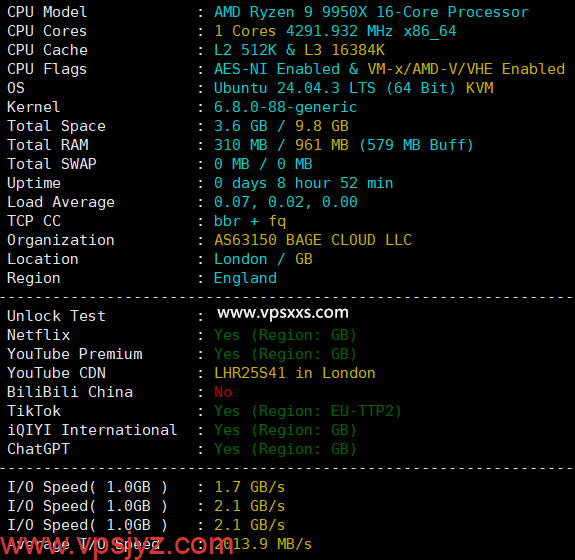Click the 'Uptime' label

pos(34,183)
